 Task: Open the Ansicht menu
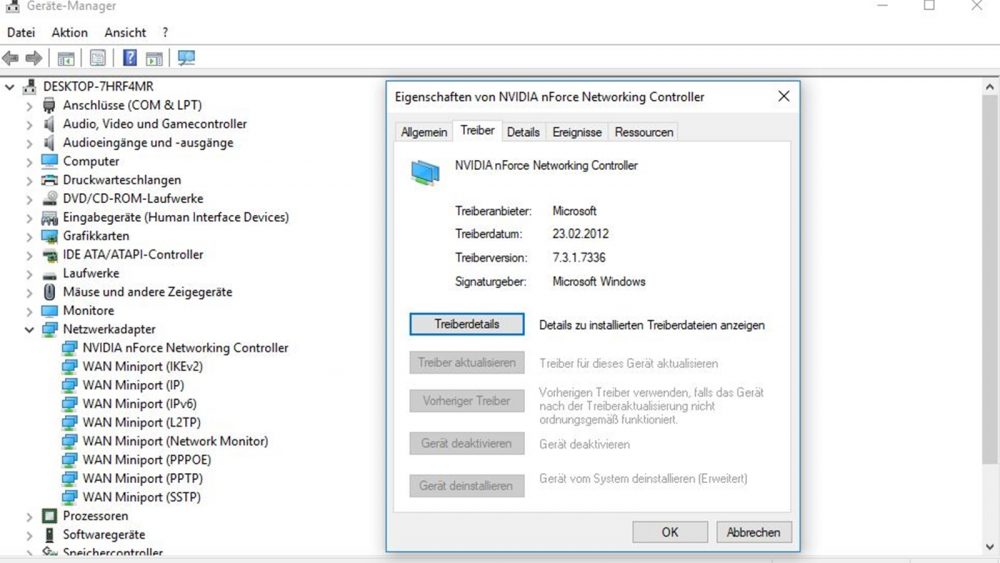(125, 33)
